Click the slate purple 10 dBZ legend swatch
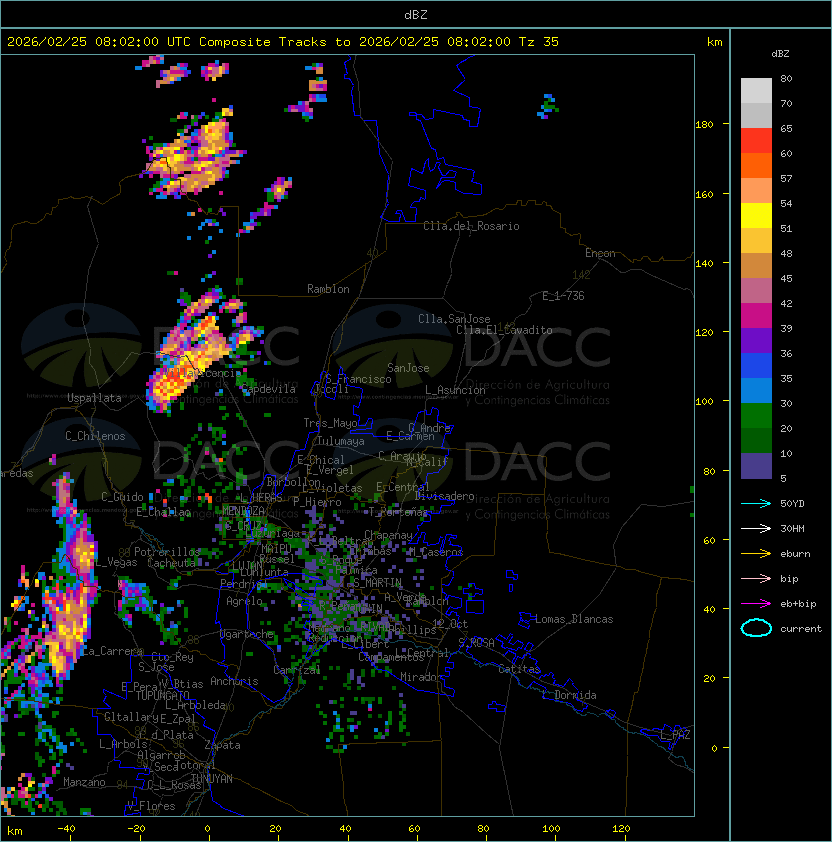Image resolution: width=832 pixels, height=842 pixels. pyautogui.click(x=756, y=466)
